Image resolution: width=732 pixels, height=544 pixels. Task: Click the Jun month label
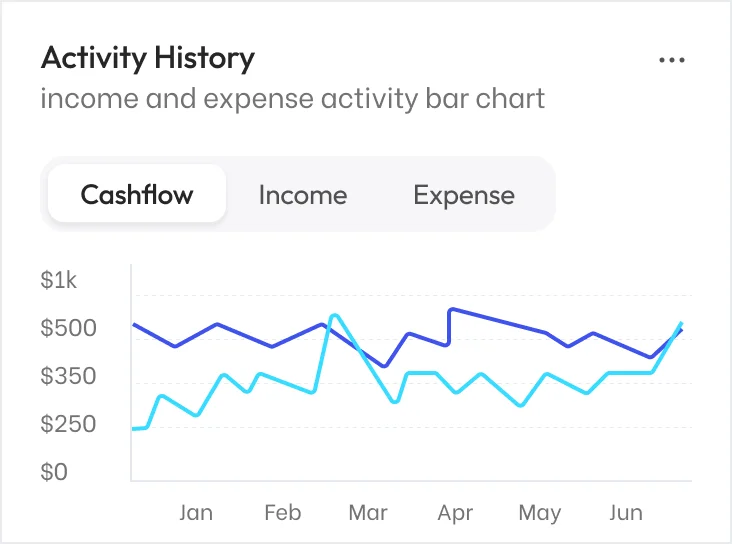(x=626, y=513)
